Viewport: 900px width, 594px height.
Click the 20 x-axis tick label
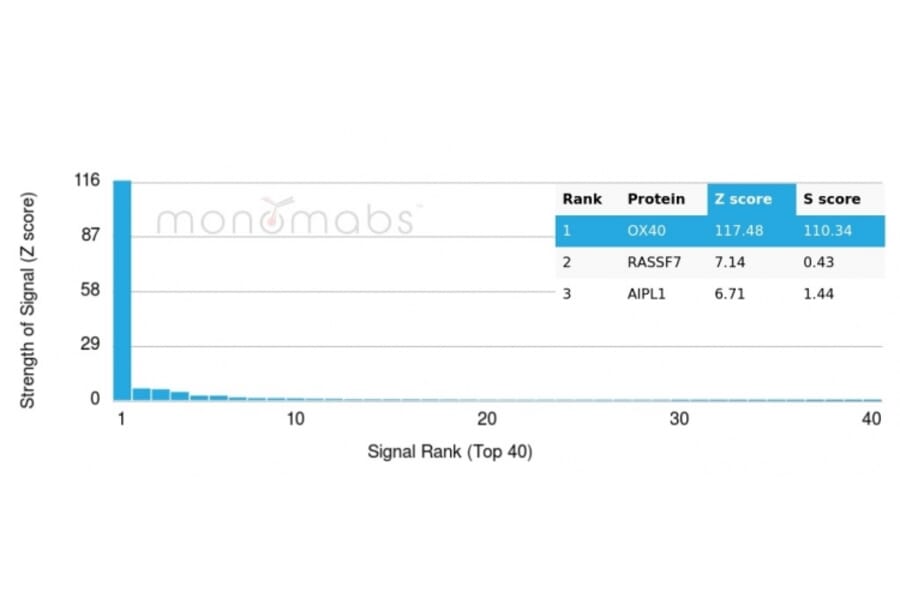point(487,419)
